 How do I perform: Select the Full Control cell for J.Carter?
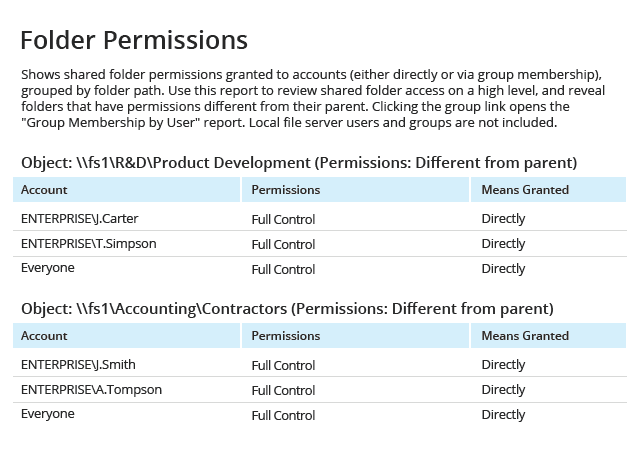pos(283,219)
